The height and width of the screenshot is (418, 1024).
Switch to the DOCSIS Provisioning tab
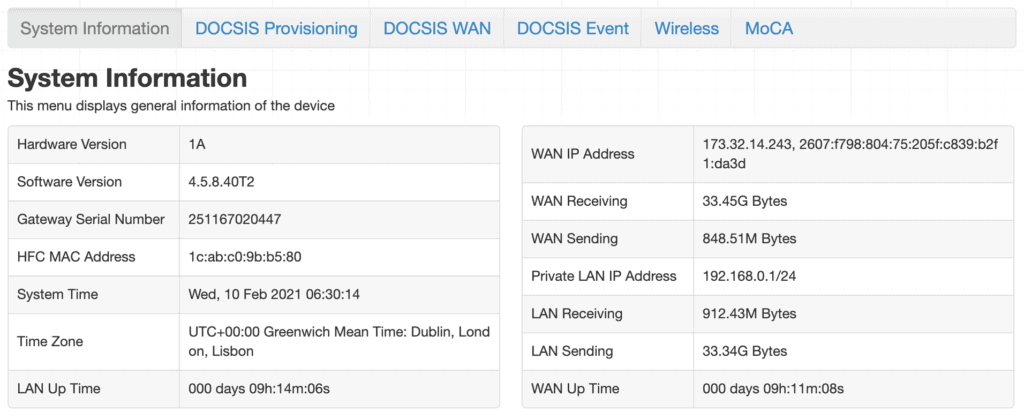pyautogui.click(x=276, y=29)
